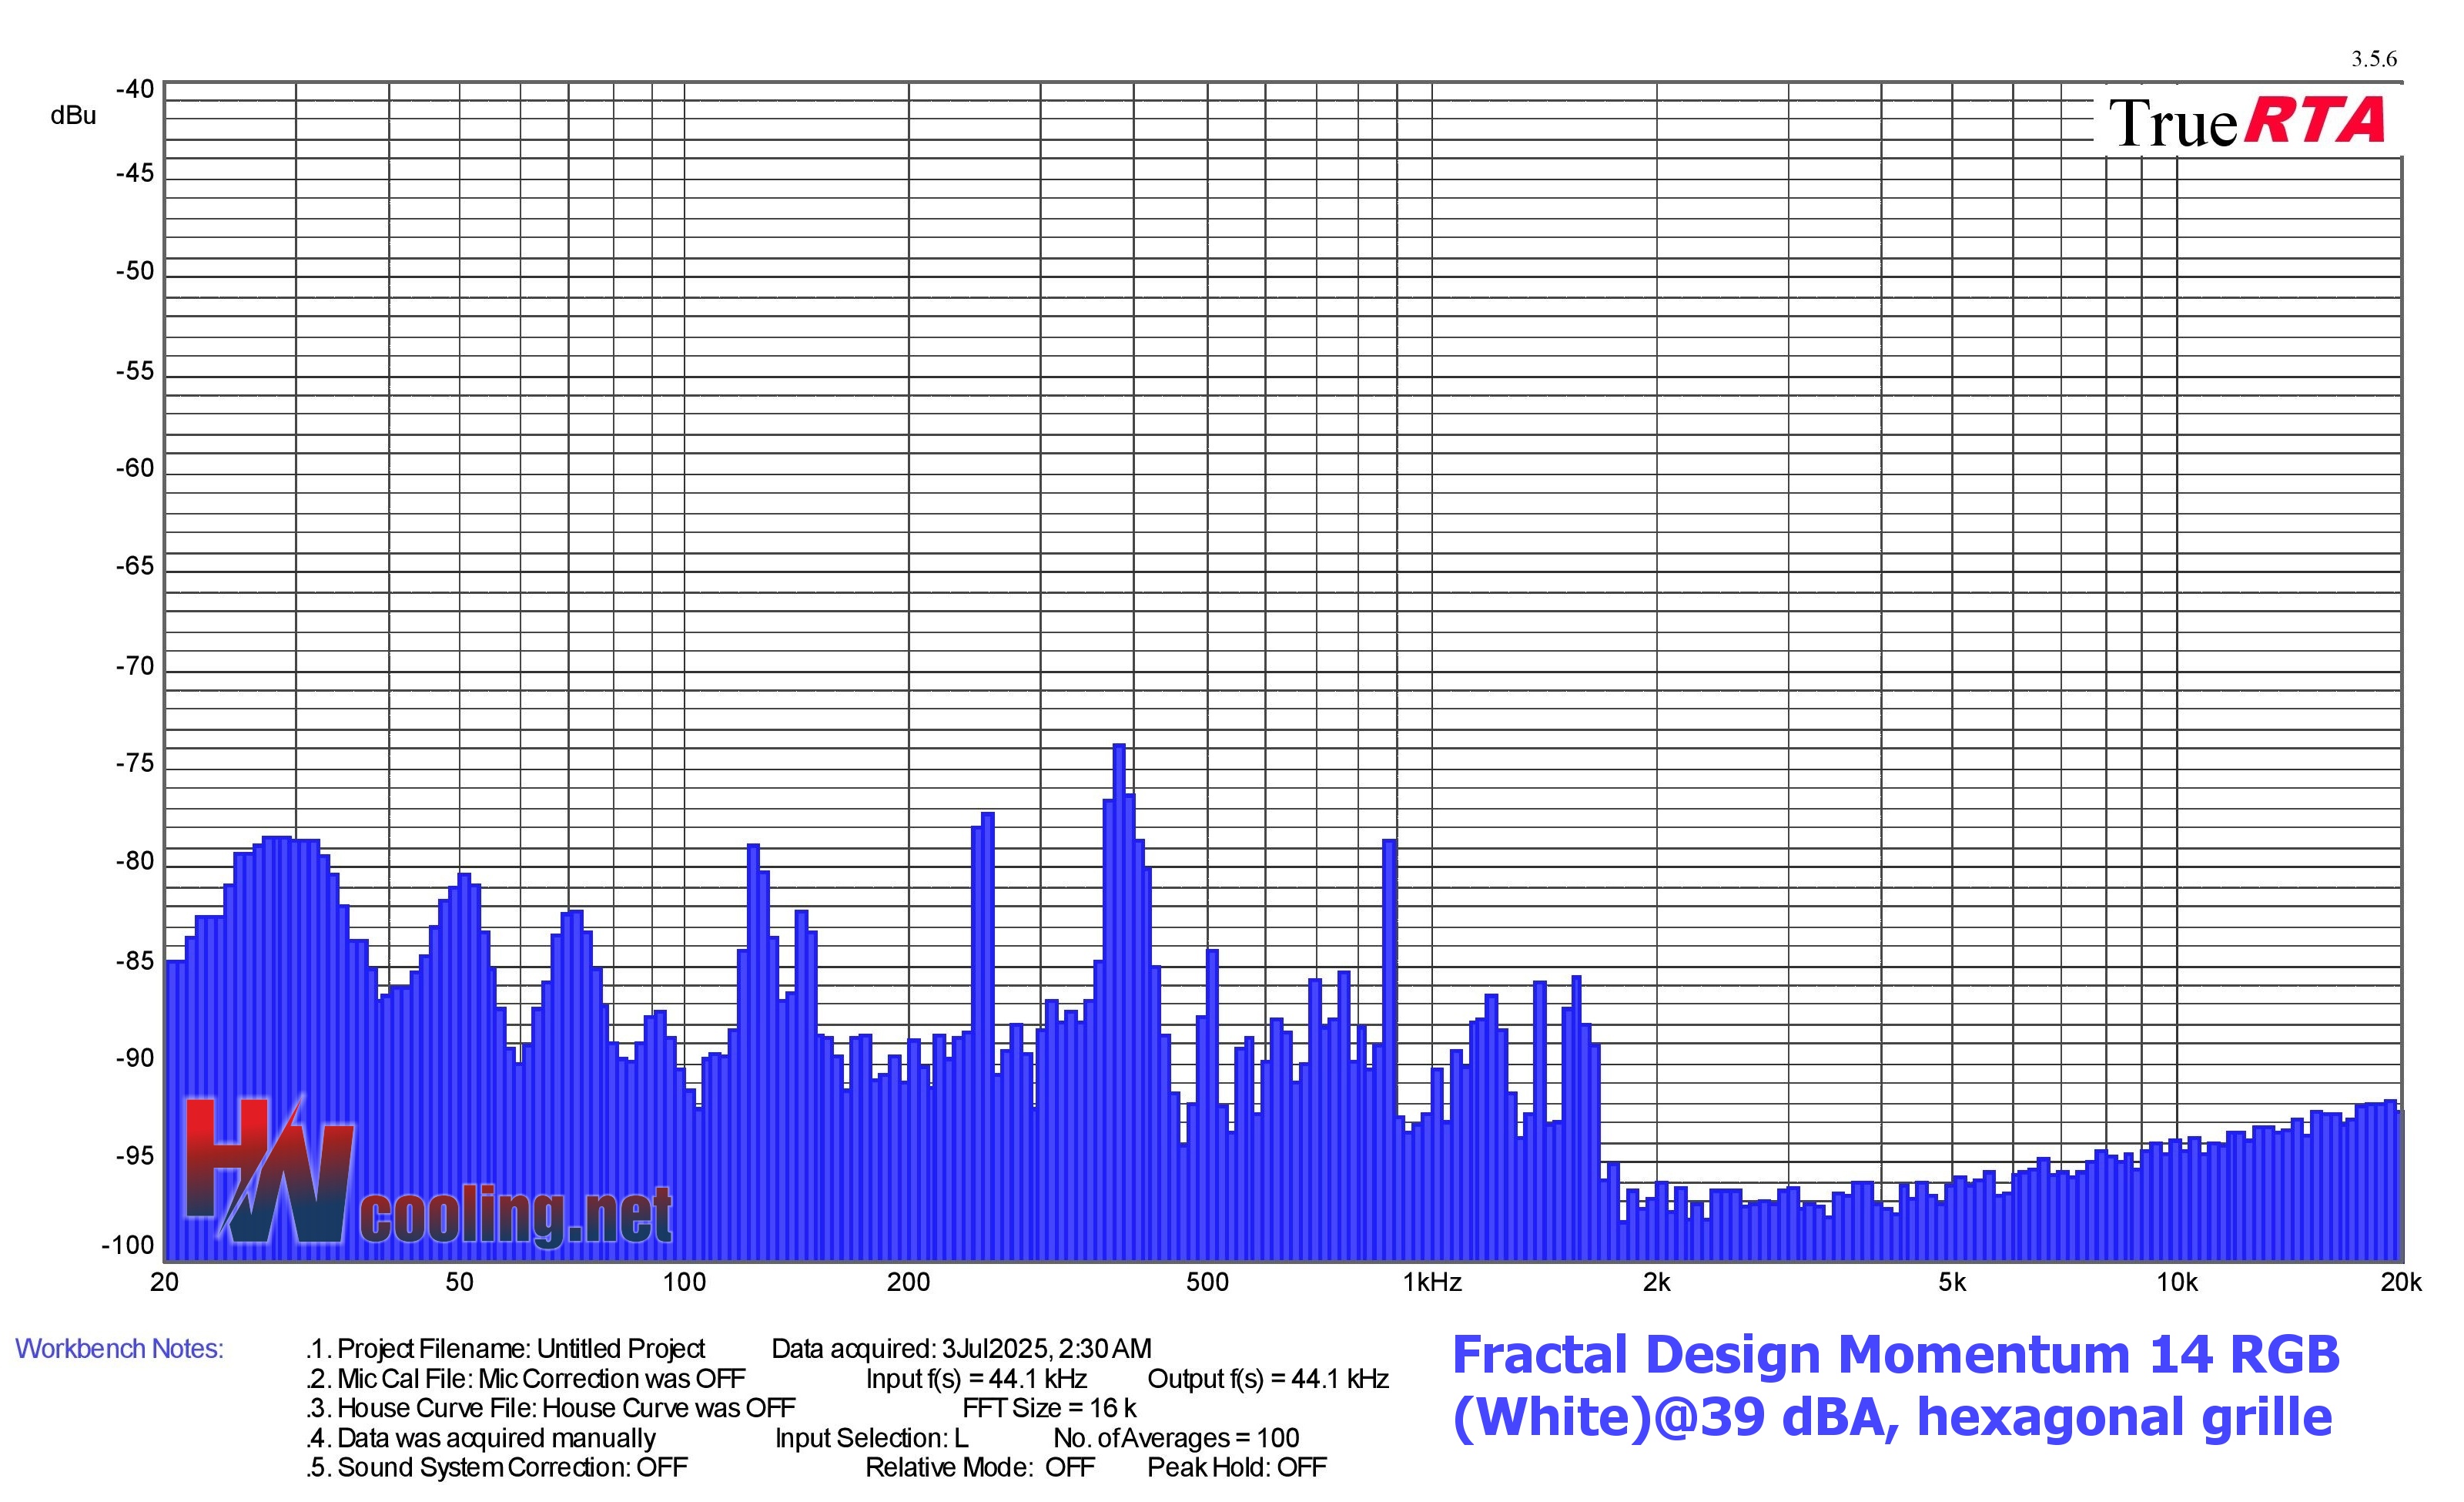Click the Workbench Notes heading
Image resolution: width=2464 pixels, height=1502 pixels.
point(119,1349)
